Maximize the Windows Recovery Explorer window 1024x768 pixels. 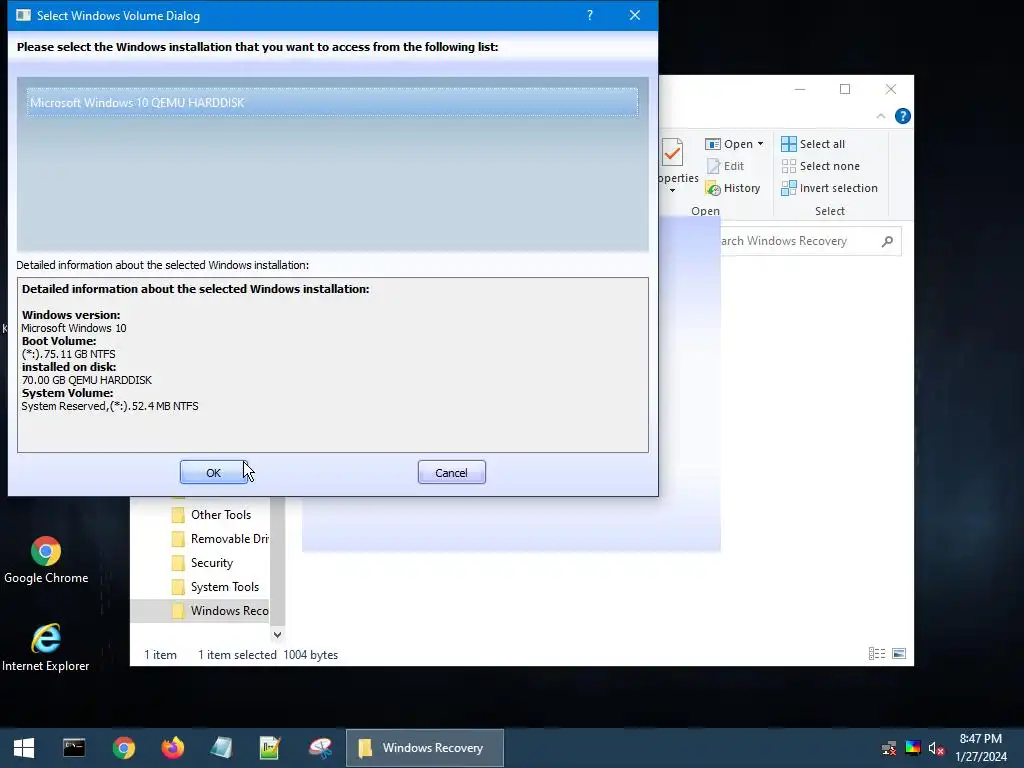tap(845, 89)
